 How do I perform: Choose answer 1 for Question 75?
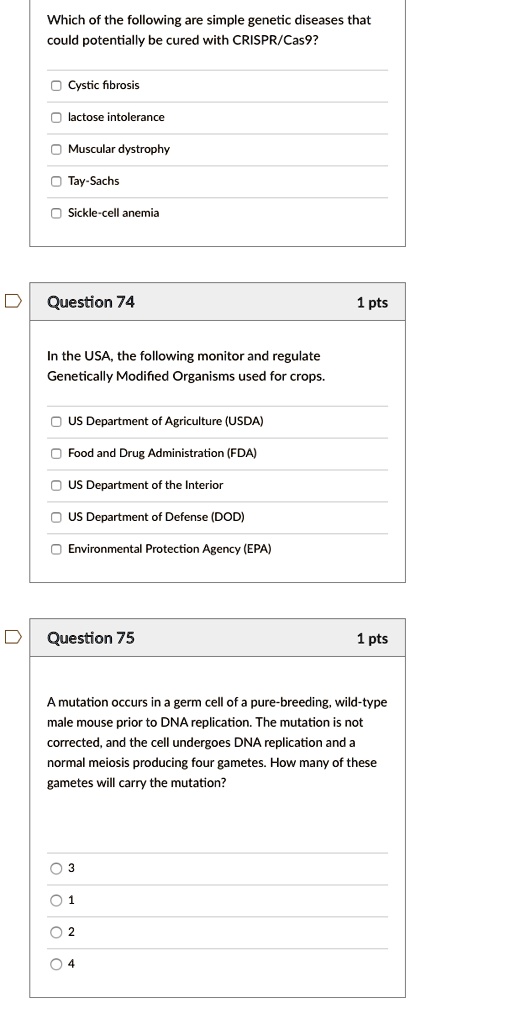56,901
